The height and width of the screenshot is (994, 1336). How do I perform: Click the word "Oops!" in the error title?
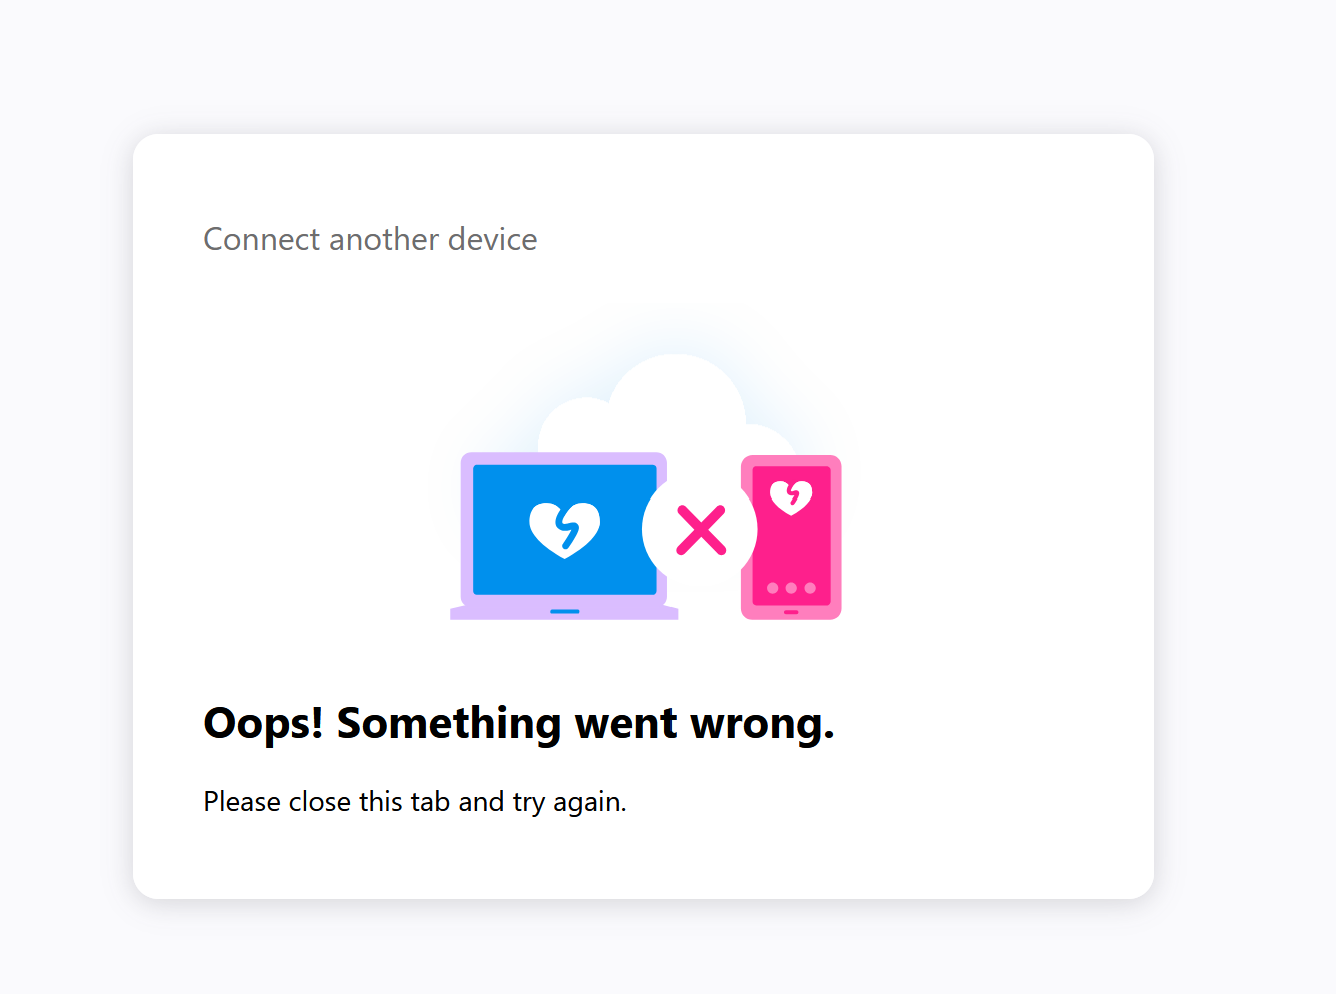[x=263, y=723]
